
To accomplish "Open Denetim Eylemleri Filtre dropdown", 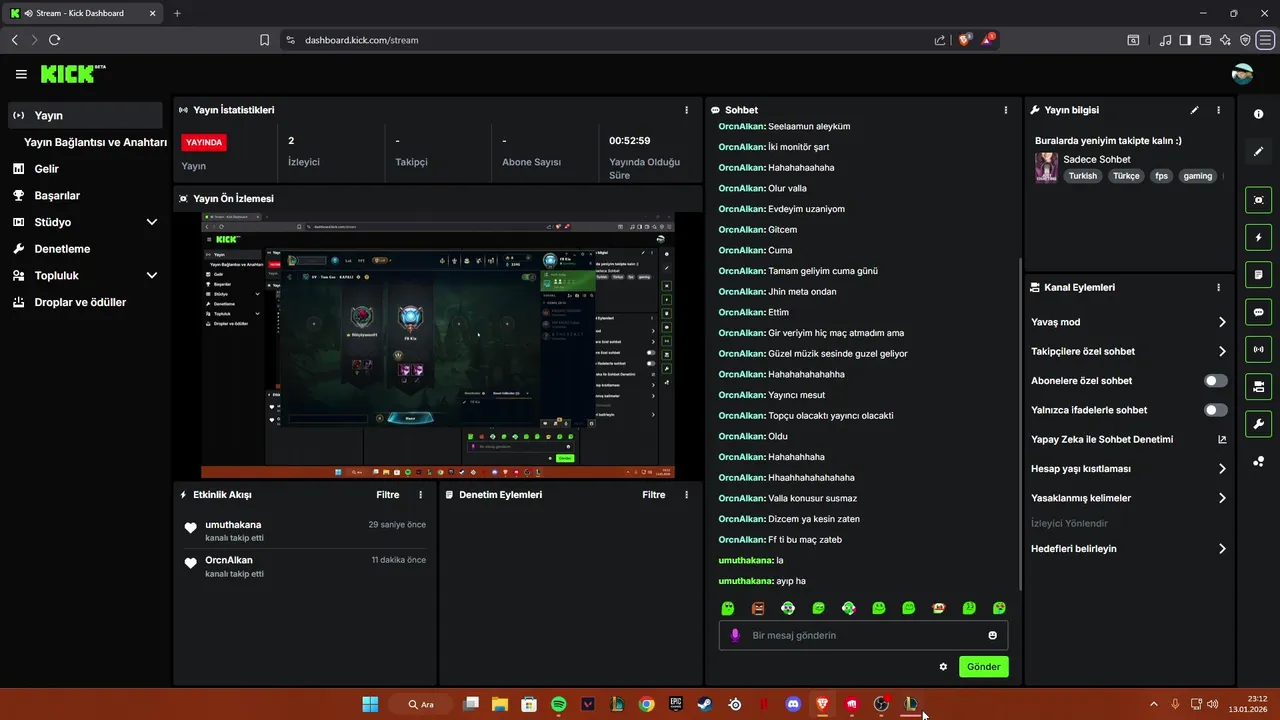I will [x=653, y=495].
